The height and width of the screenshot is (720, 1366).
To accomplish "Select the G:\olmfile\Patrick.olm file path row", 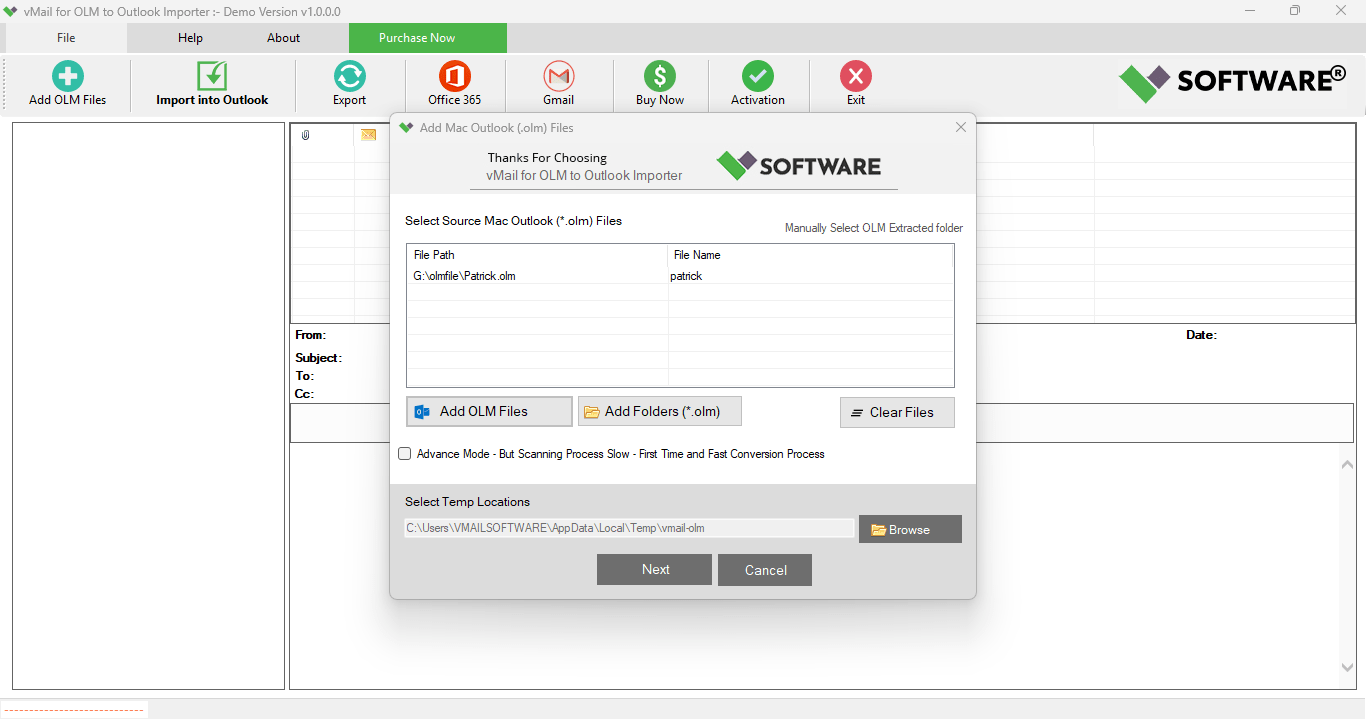I will [x=537, y=276].
